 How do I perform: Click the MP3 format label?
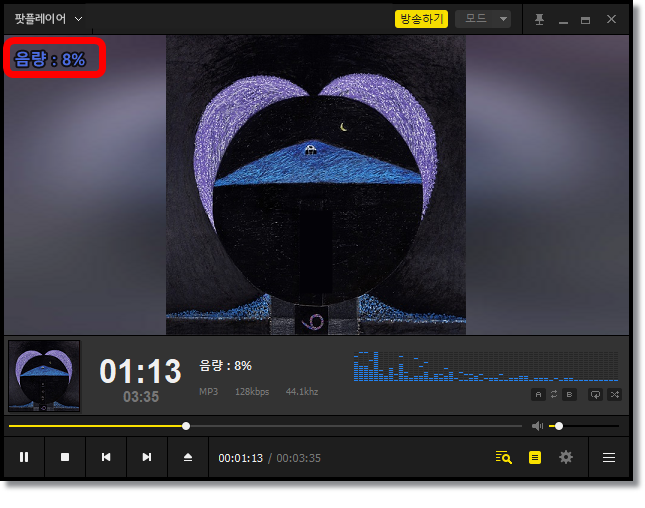tap(209, 392)
